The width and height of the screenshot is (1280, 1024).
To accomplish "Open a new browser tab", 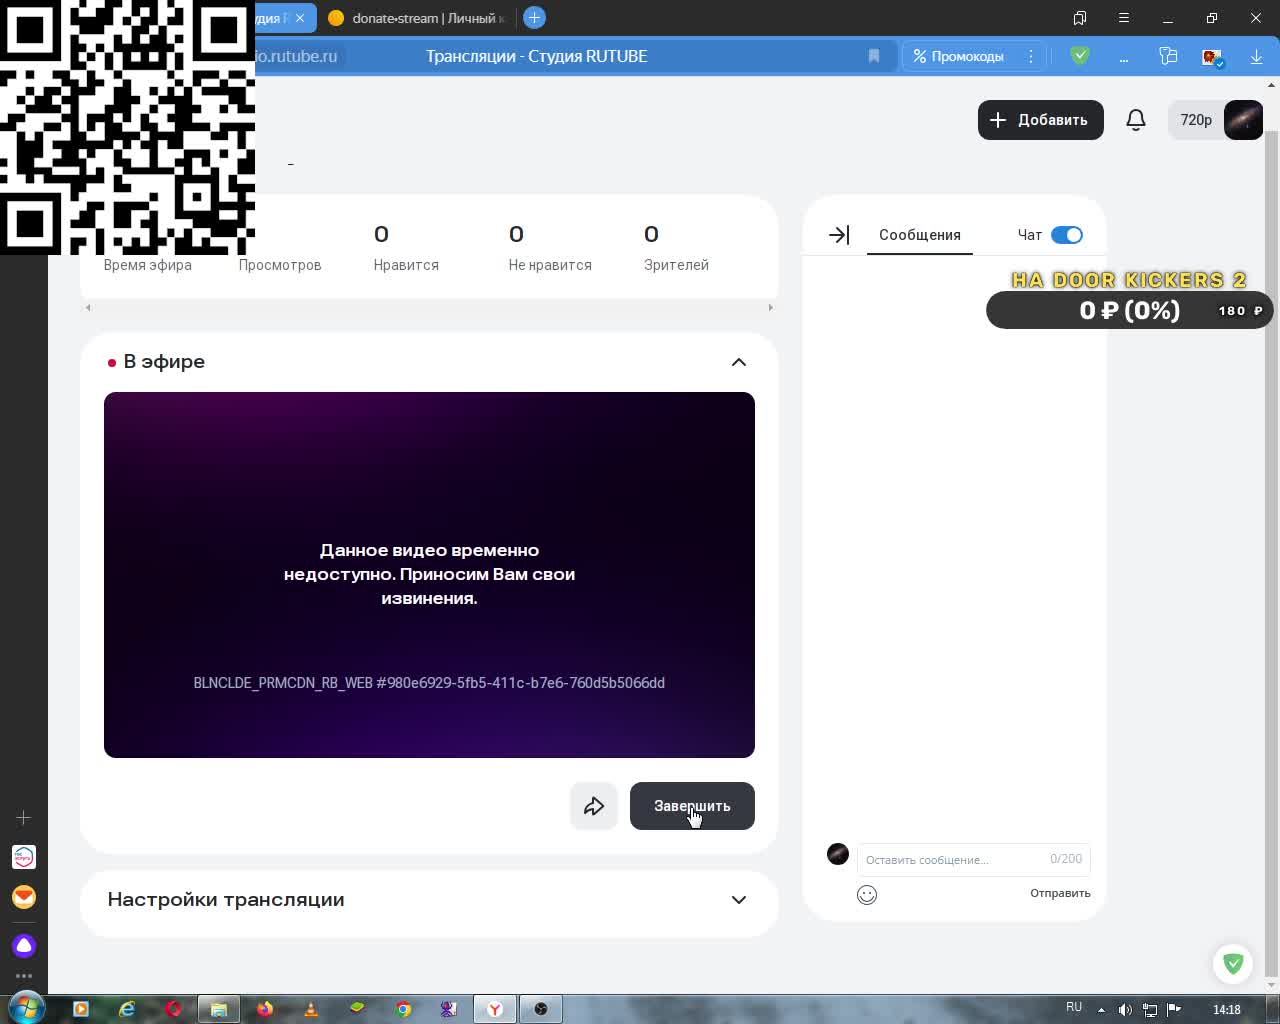I will [x=534, y=18].
